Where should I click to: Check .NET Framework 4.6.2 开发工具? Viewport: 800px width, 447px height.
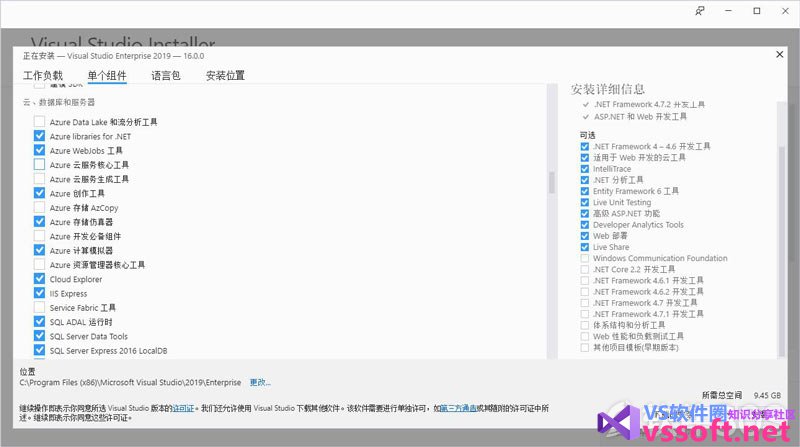pos(585,292)
